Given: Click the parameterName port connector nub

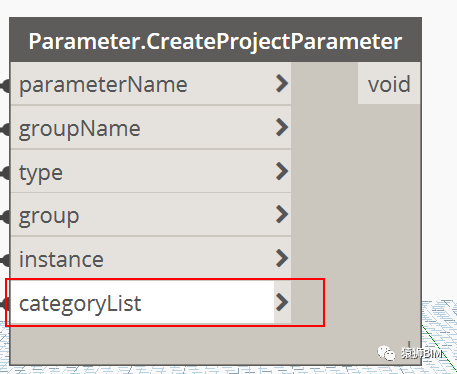Looking at the screenshot, I should point(6,86).
